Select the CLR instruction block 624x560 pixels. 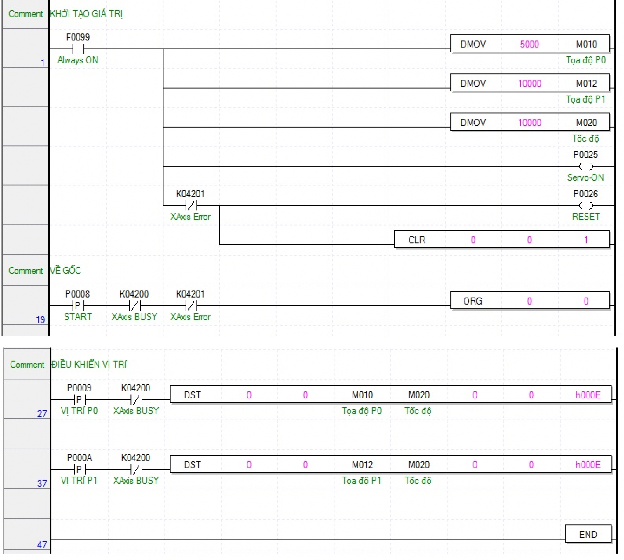[417, 241]
